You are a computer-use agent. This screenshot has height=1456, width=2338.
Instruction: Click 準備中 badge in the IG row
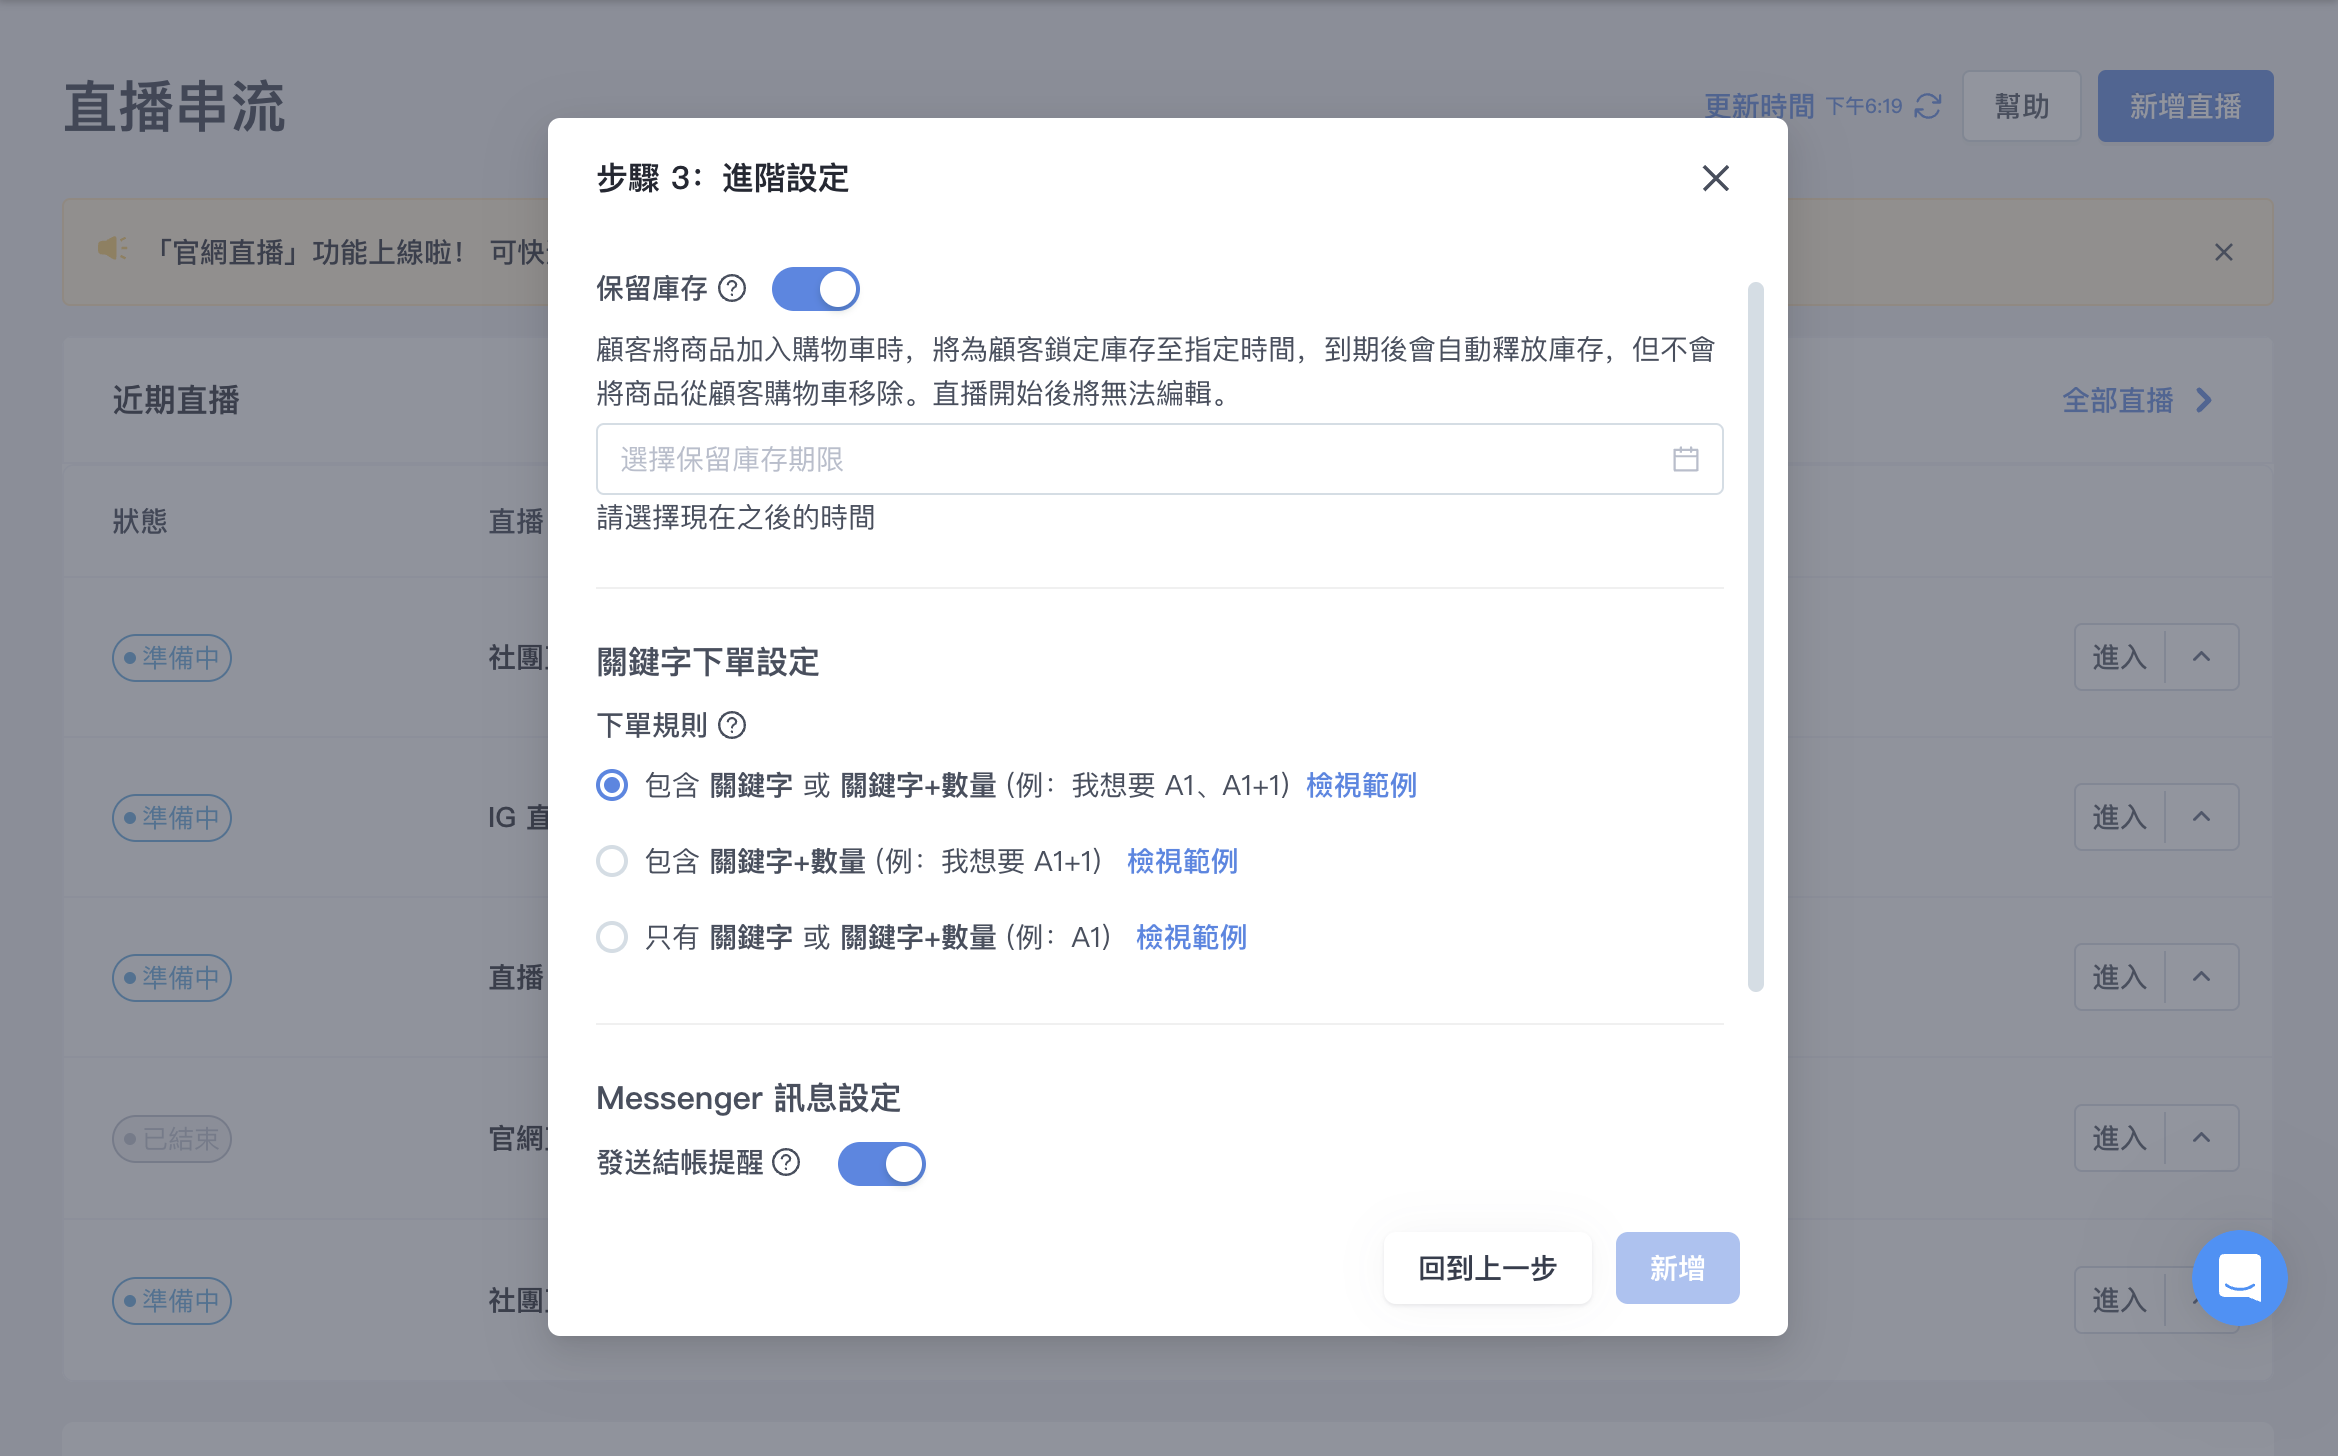click(x=172, y=817)
